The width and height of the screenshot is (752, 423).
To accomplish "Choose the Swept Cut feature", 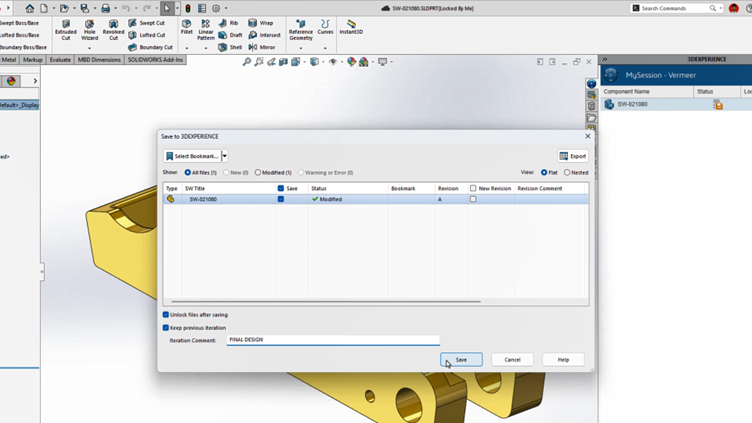I will [146, 23].
